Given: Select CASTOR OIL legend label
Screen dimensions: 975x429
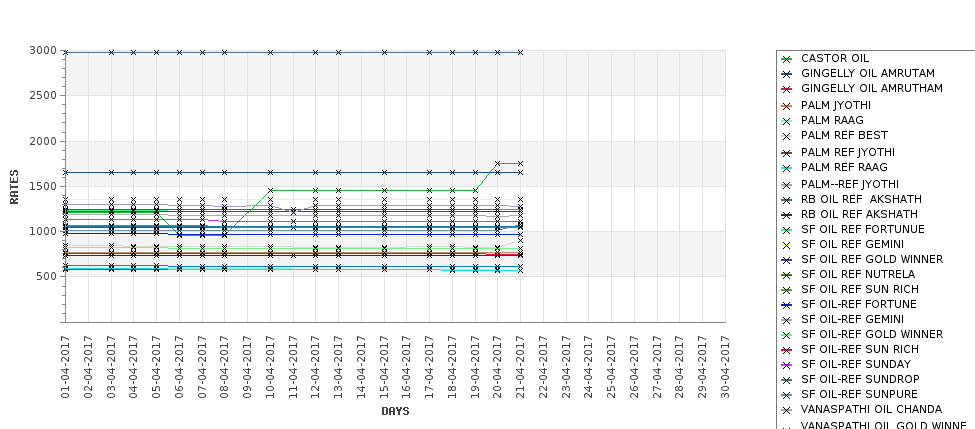Looking at the screenshot, I should click(x=834, y=58).
